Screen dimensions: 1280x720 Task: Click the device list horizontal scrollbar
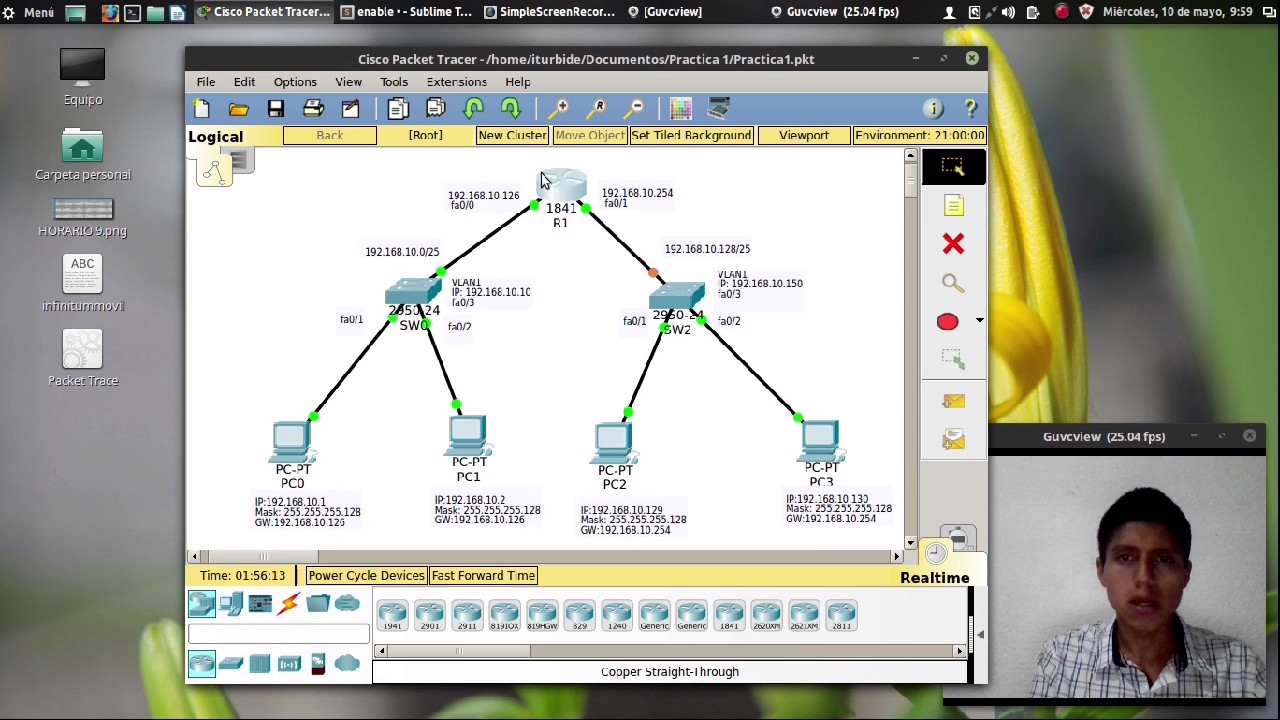click(x=669, y=651)
